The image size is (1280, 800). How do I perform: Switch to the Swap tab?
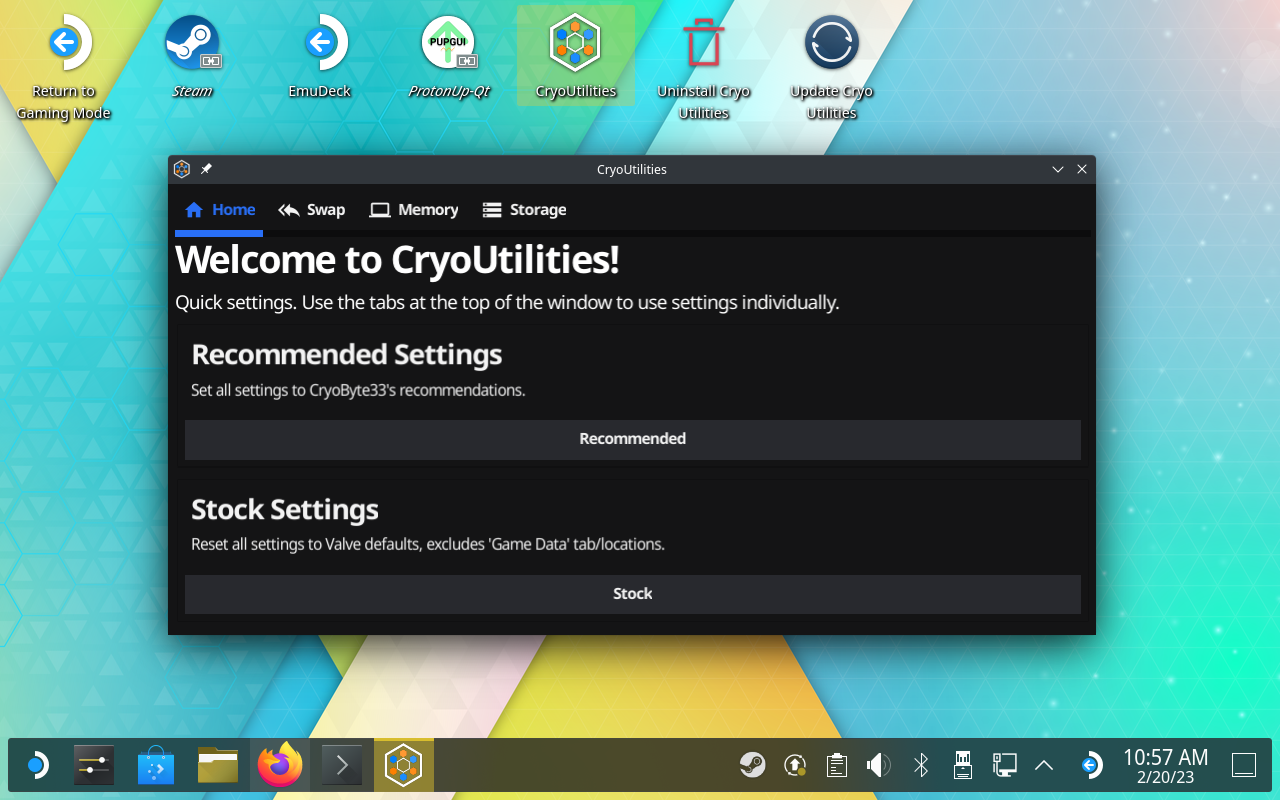312,210
